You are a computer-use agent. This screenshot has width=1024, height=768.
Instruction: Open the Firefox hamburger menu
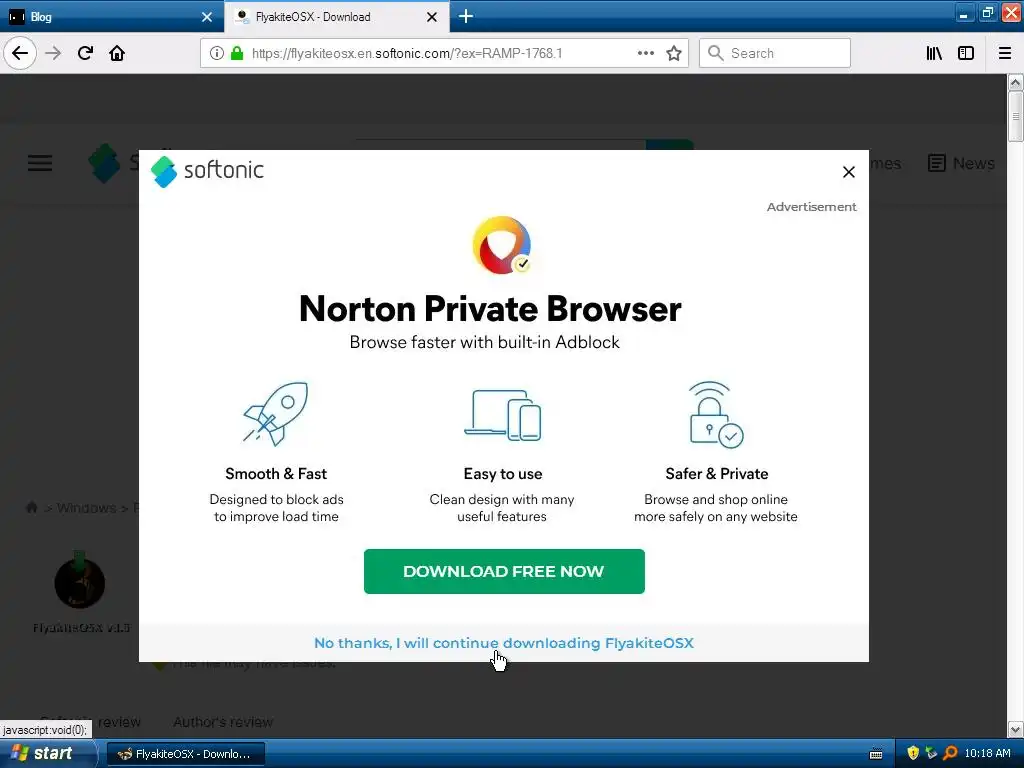pyautogui.click(x=1005, y=53)
